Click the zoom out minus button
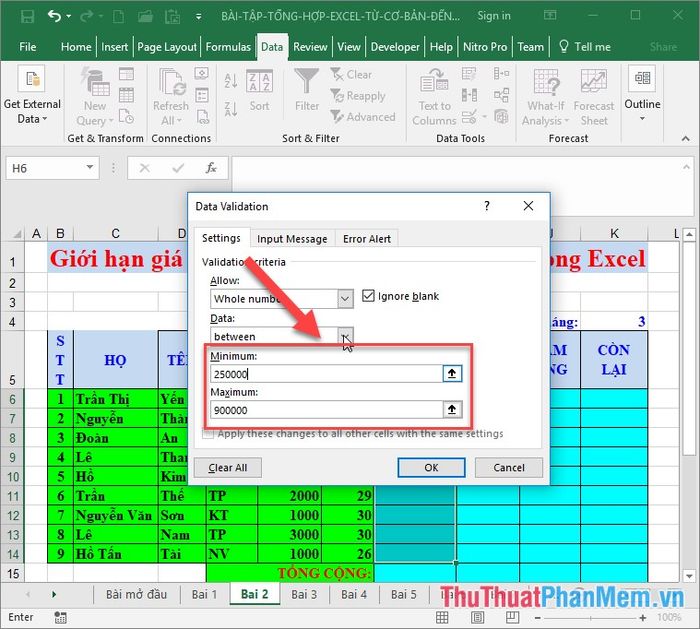This screenshot has width=700, height=629. tap(538, 618)
